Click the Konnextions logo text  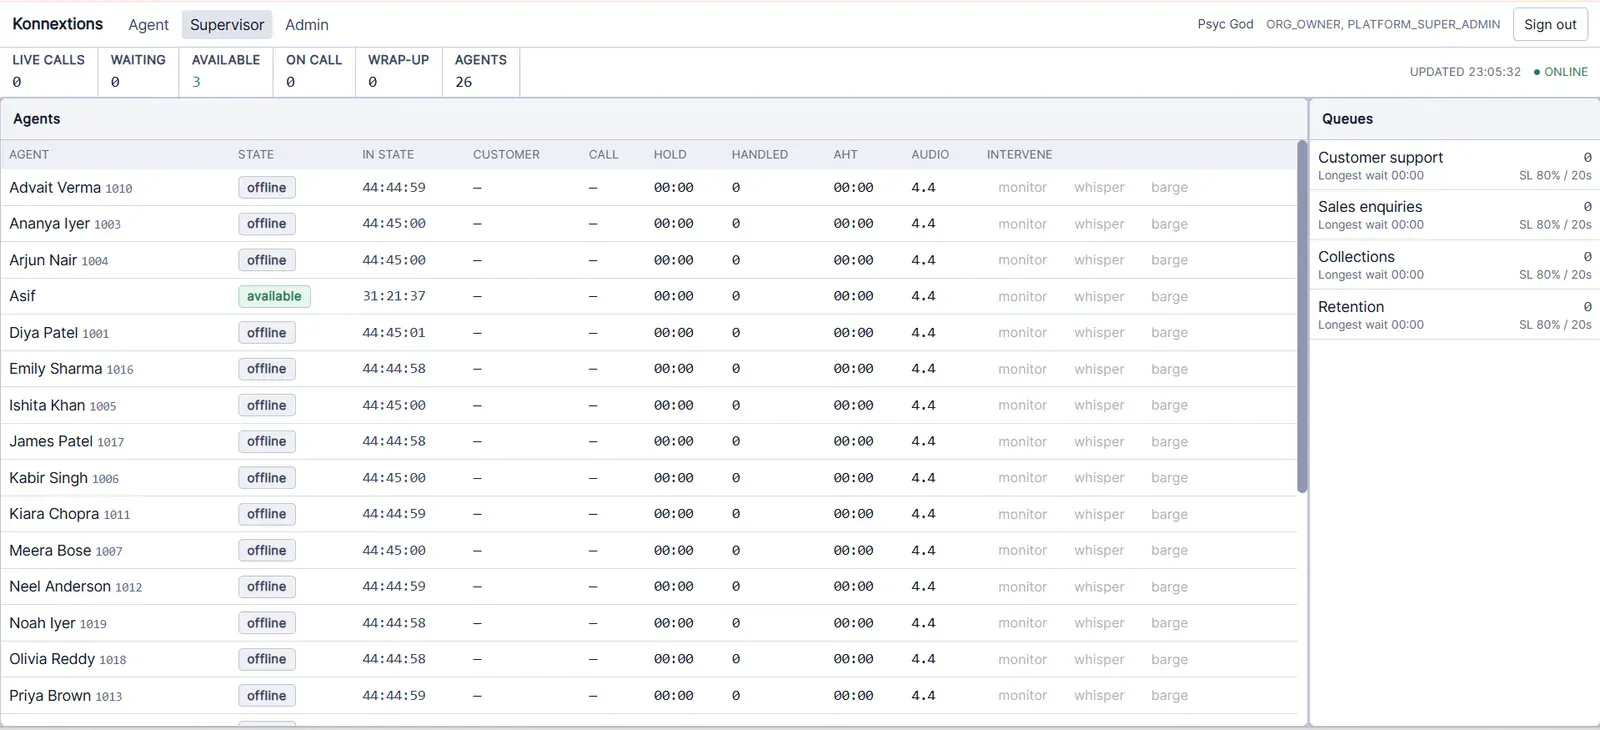(57, 24)
